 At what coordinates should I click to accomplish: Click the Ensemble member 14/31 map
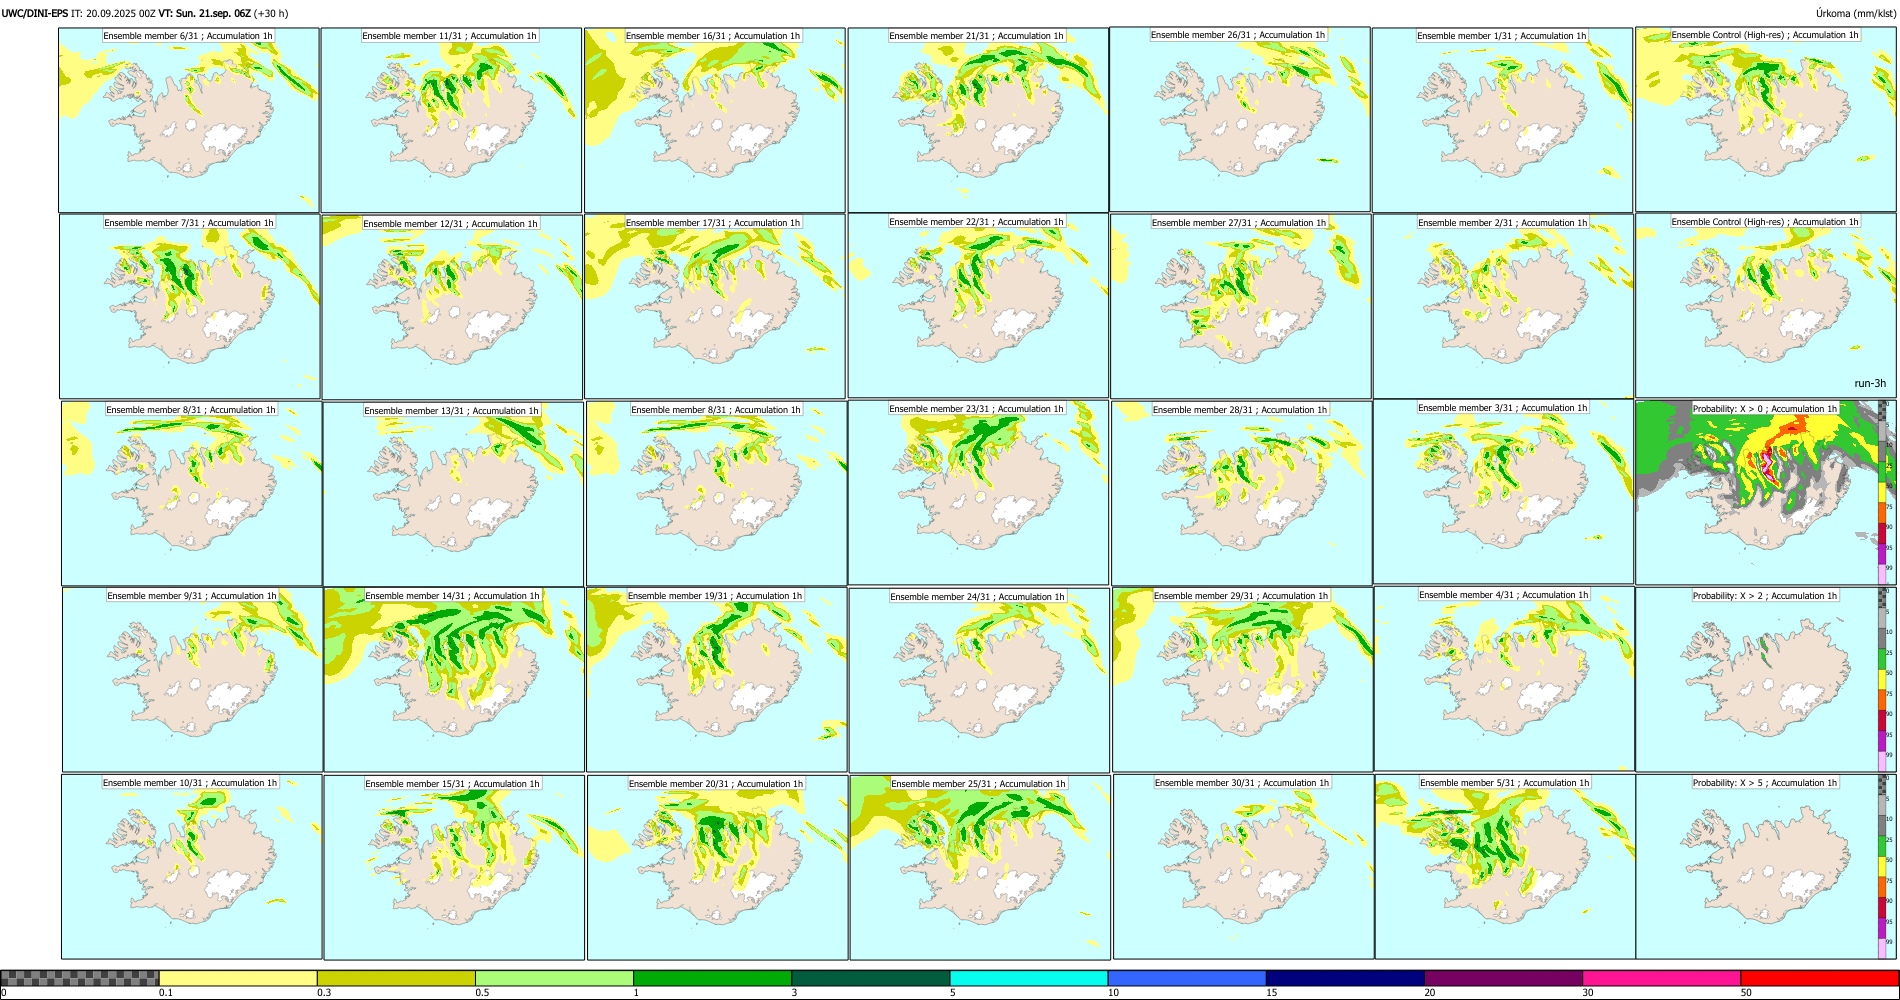(x=454, y=679)
